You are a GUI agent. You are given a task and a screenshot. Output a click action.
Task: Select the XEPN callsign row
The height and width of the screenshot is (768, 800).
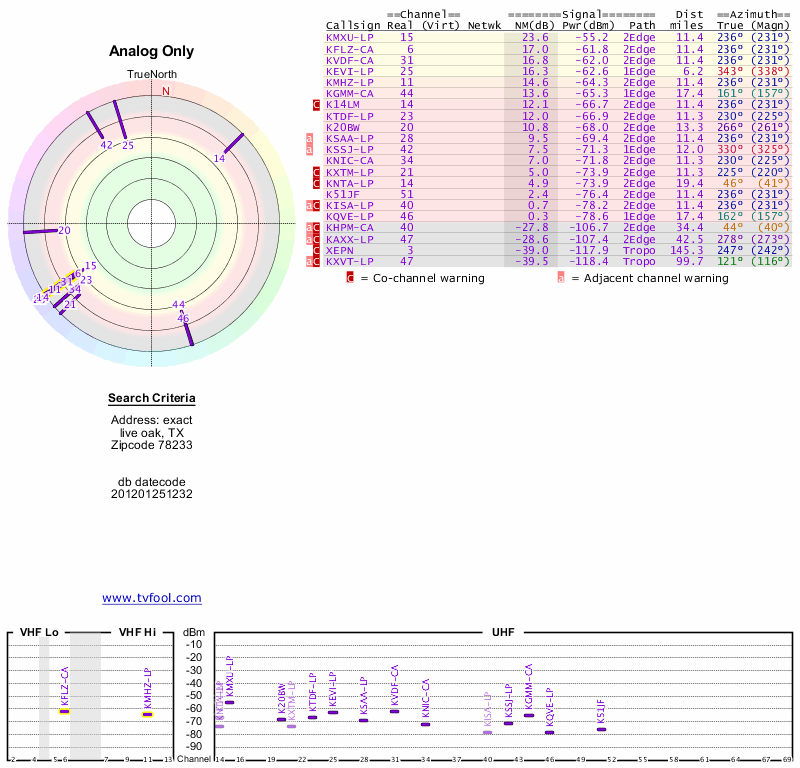341,250
